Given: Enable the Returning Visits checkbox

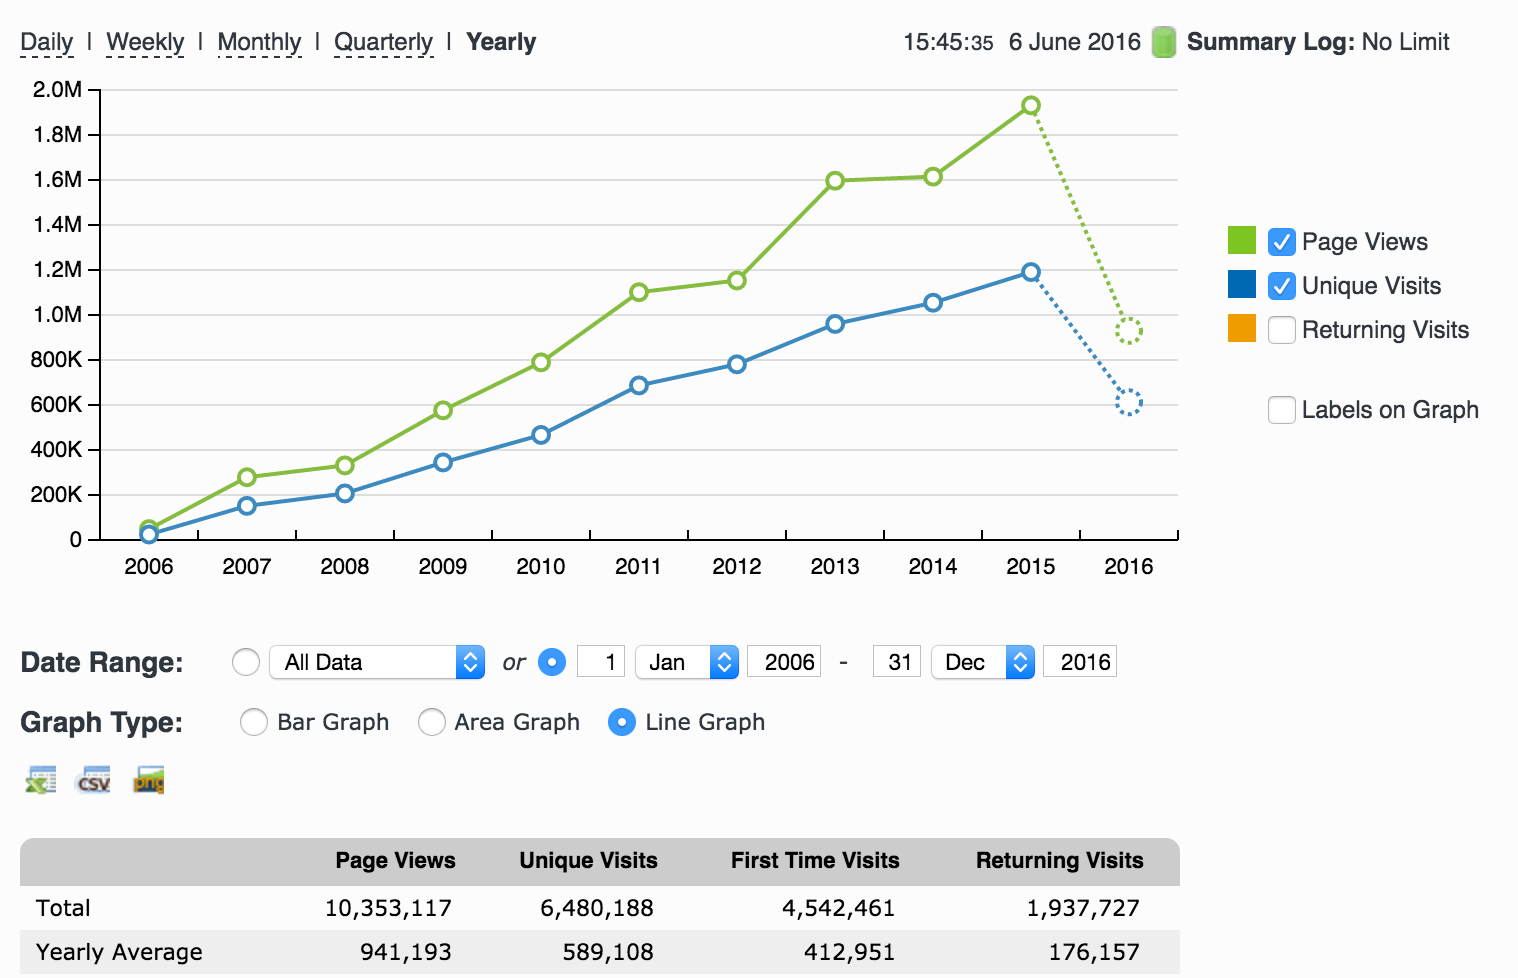Looking at the screenshot, I should click(x=1282, y=330).
